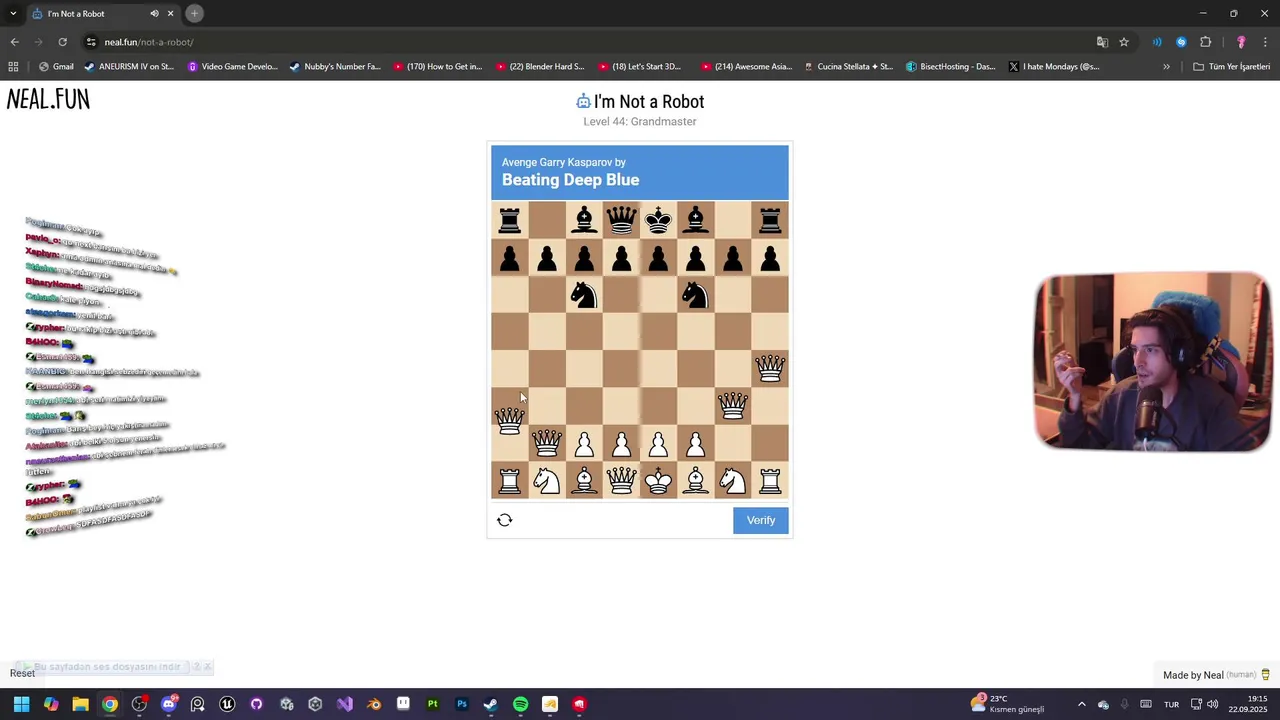
Task: Click the Reset link
Action: click(22, 673)
